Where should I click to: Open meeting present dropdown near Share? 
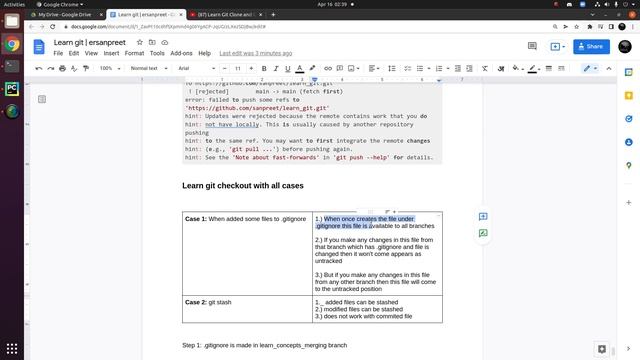click(x=558, y=47)
